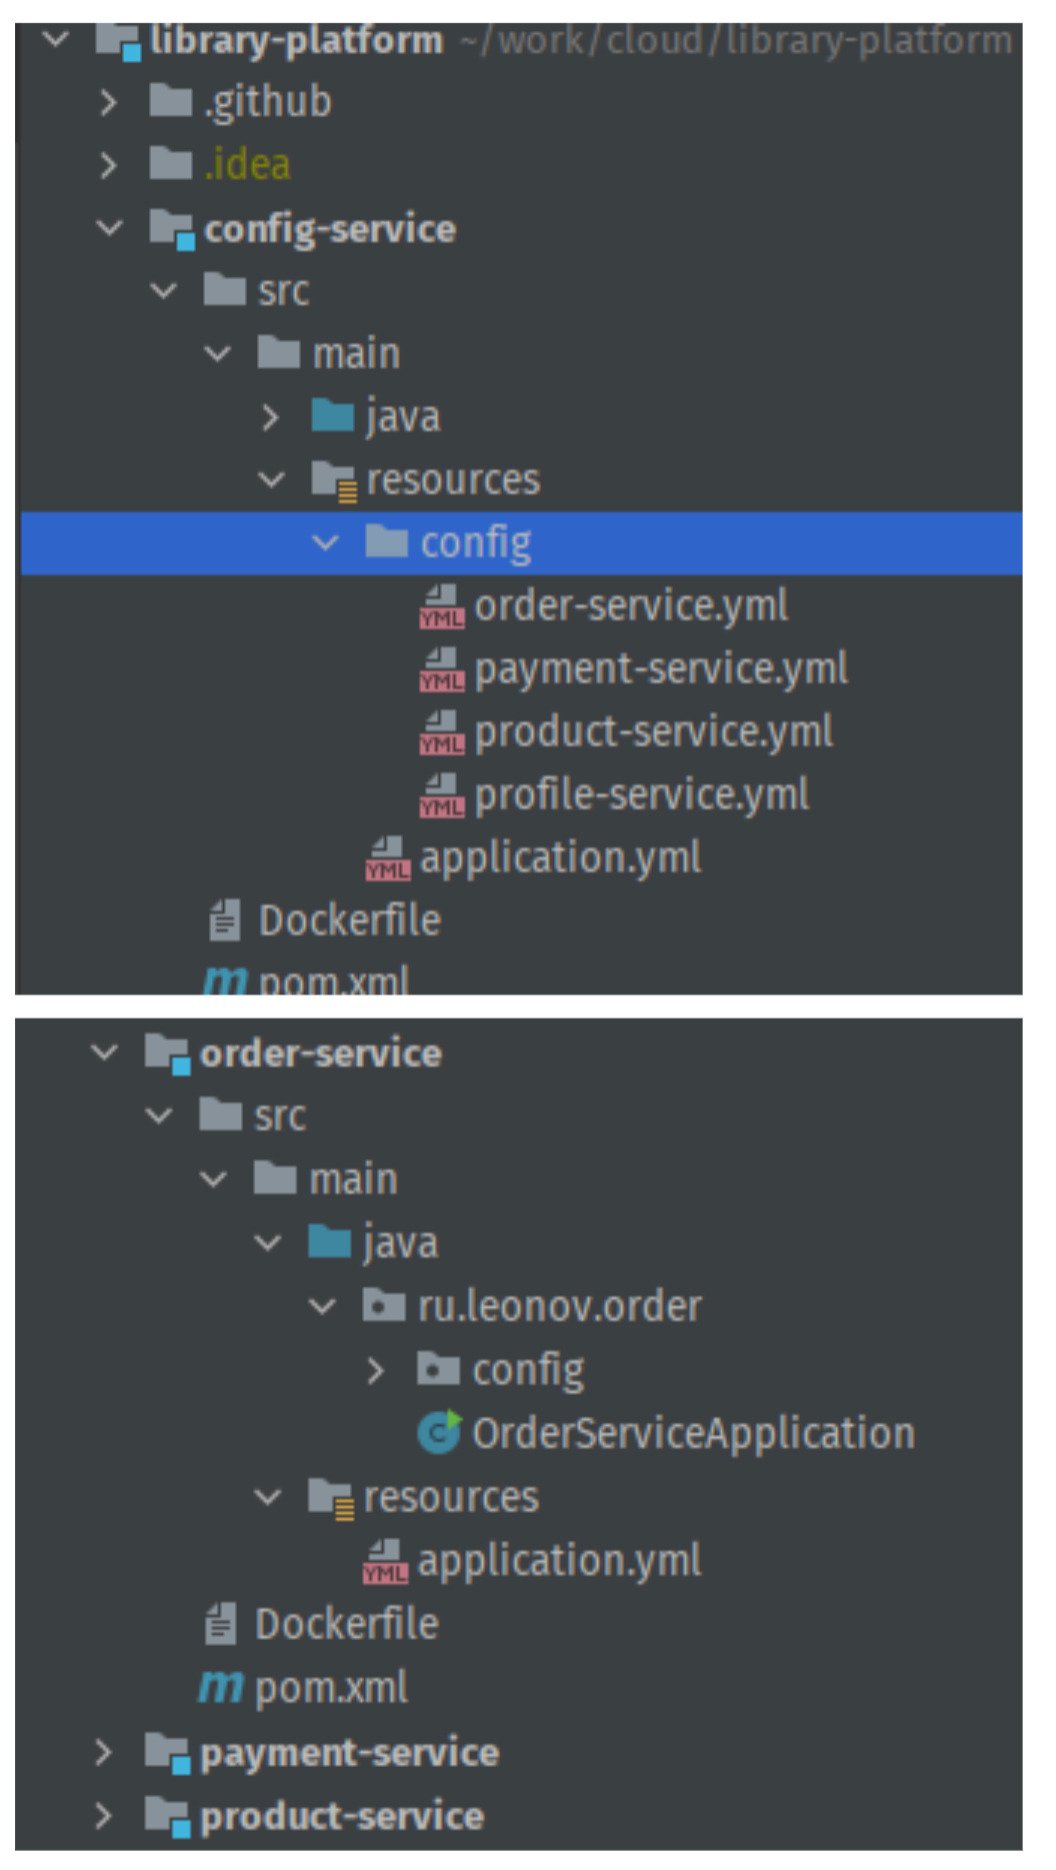Click YML icon beside profile-service.yml
The height and width of the screenshot is (1870, 1056).
point(441,795)
